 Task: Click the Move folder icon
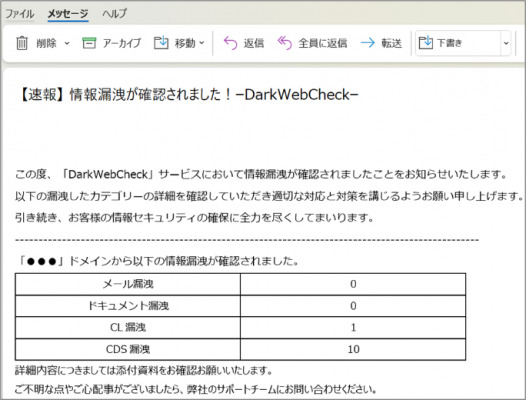161,43
